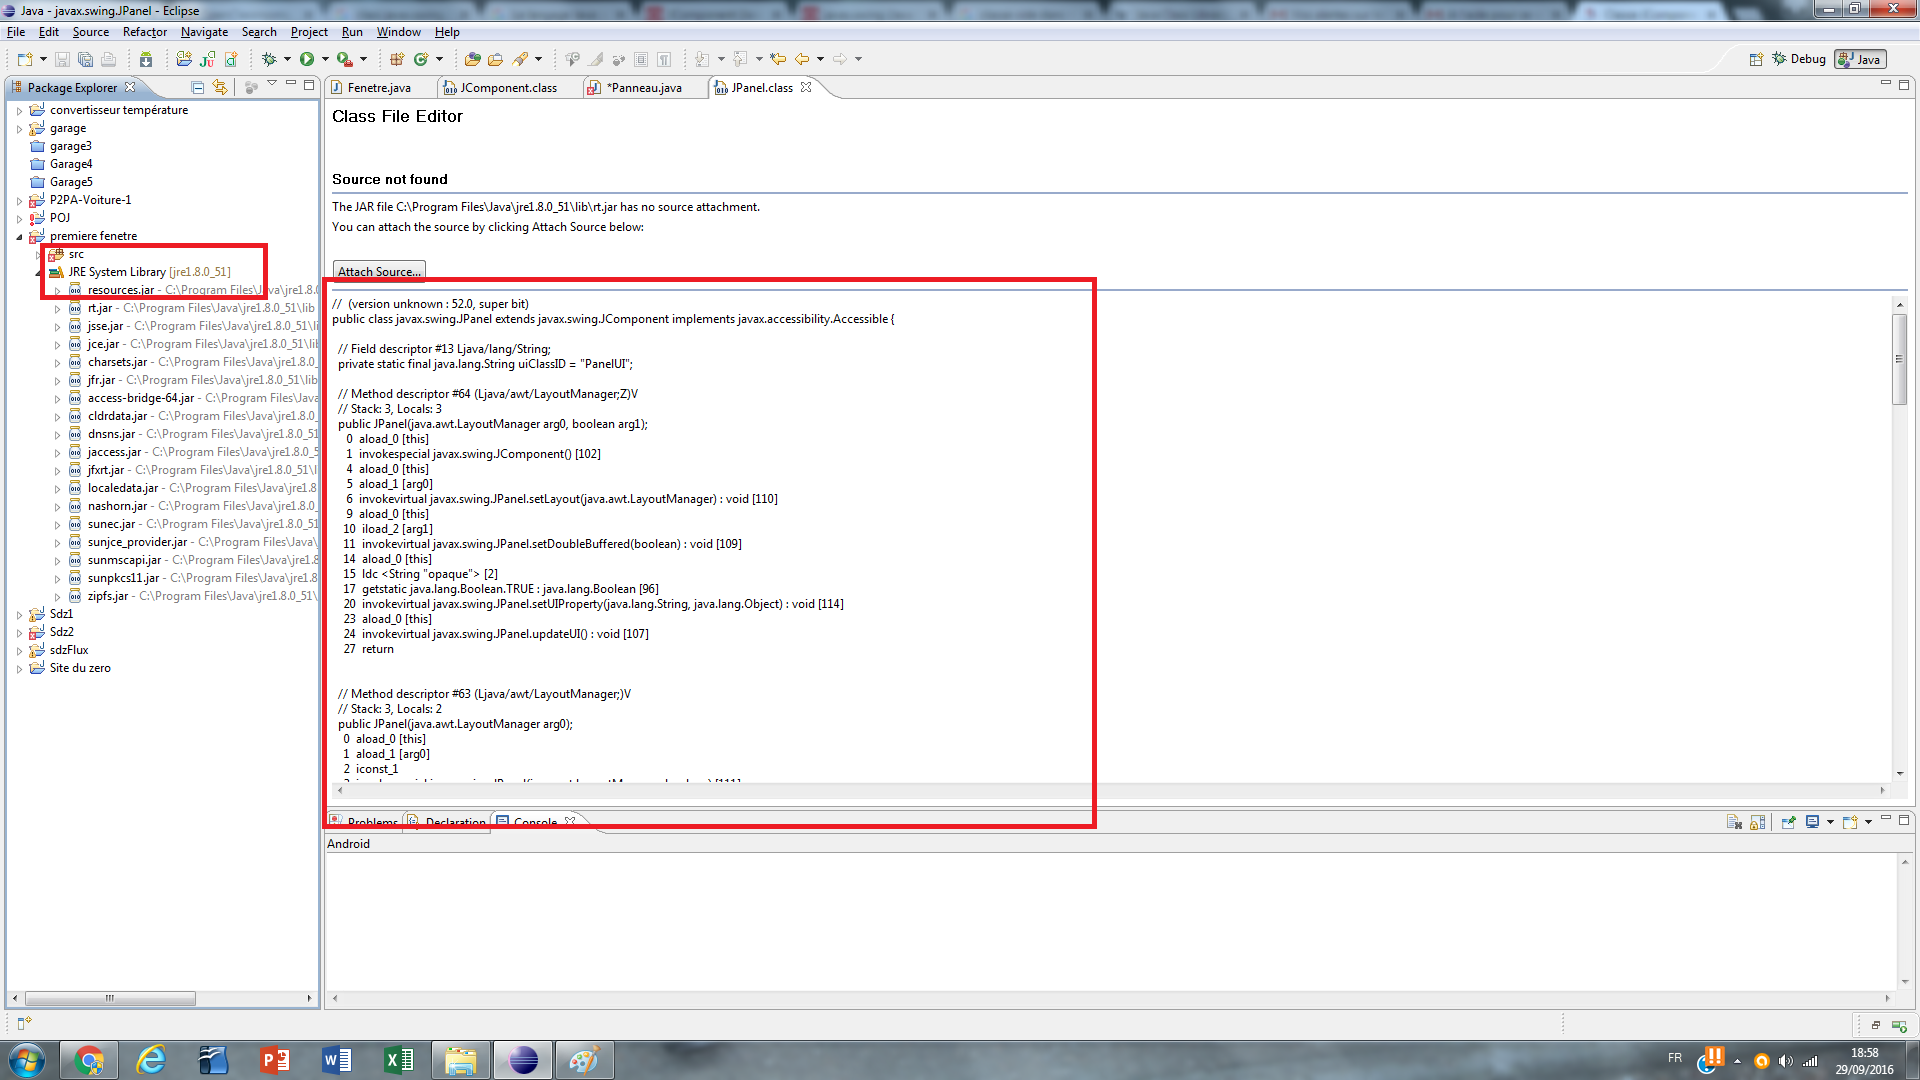The width and height of the screenshot is (1920, 1080).
Task: Click the bytecode viewer vertical scrollbar thumb
Action: coord(1900,359)
